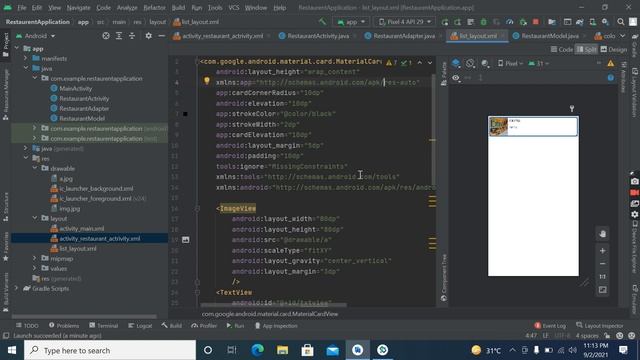The height and width of the screenshot is (360, 640).
Task: Click the design warning triangle icon
Action: pyautogui.click(x=611, y=63)
